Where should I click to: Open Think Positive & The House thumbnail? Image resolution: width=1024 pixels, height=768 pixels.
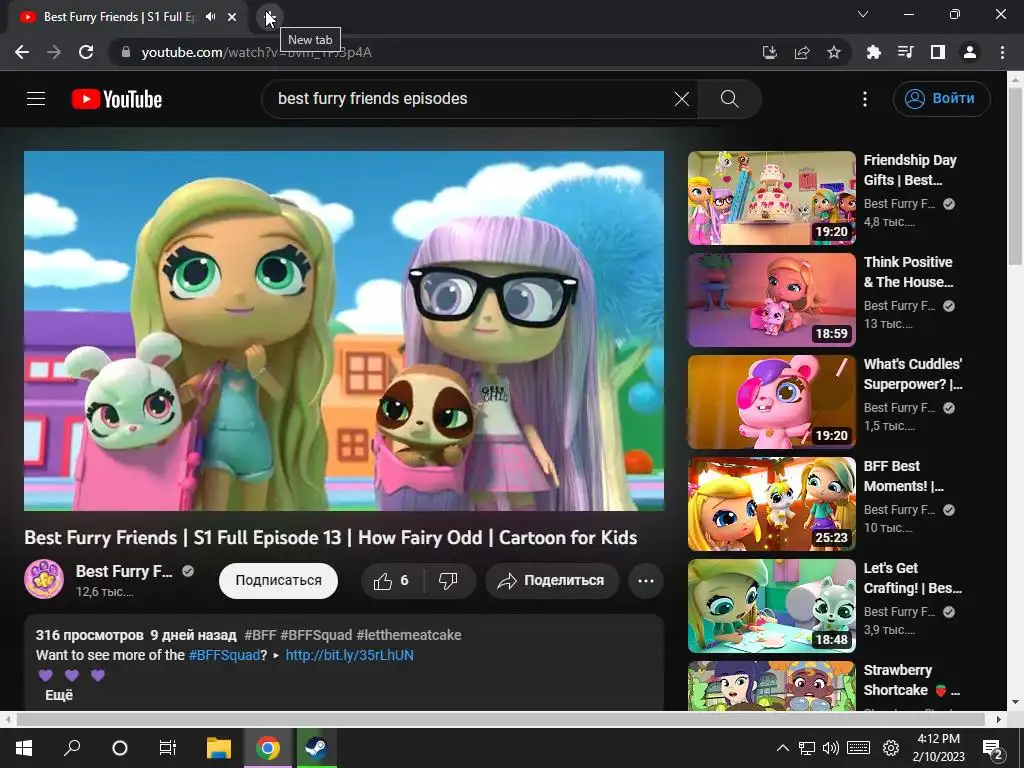[x=771, y=300]
